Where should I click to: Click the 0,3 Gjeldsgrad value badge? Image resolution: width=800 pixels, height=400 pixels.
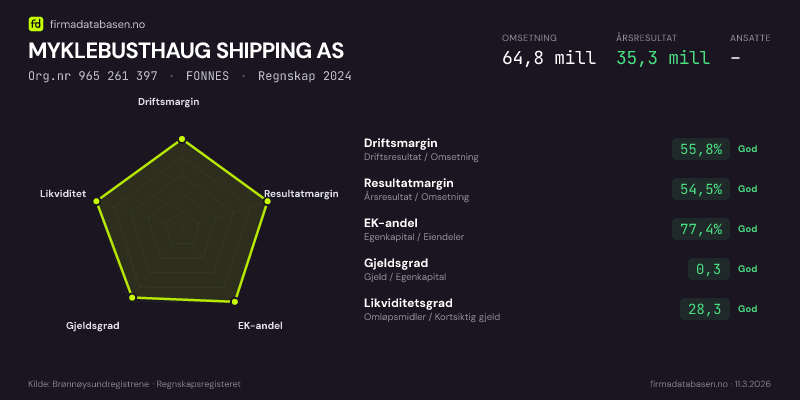pyautogui.click(x=708, y=269)
